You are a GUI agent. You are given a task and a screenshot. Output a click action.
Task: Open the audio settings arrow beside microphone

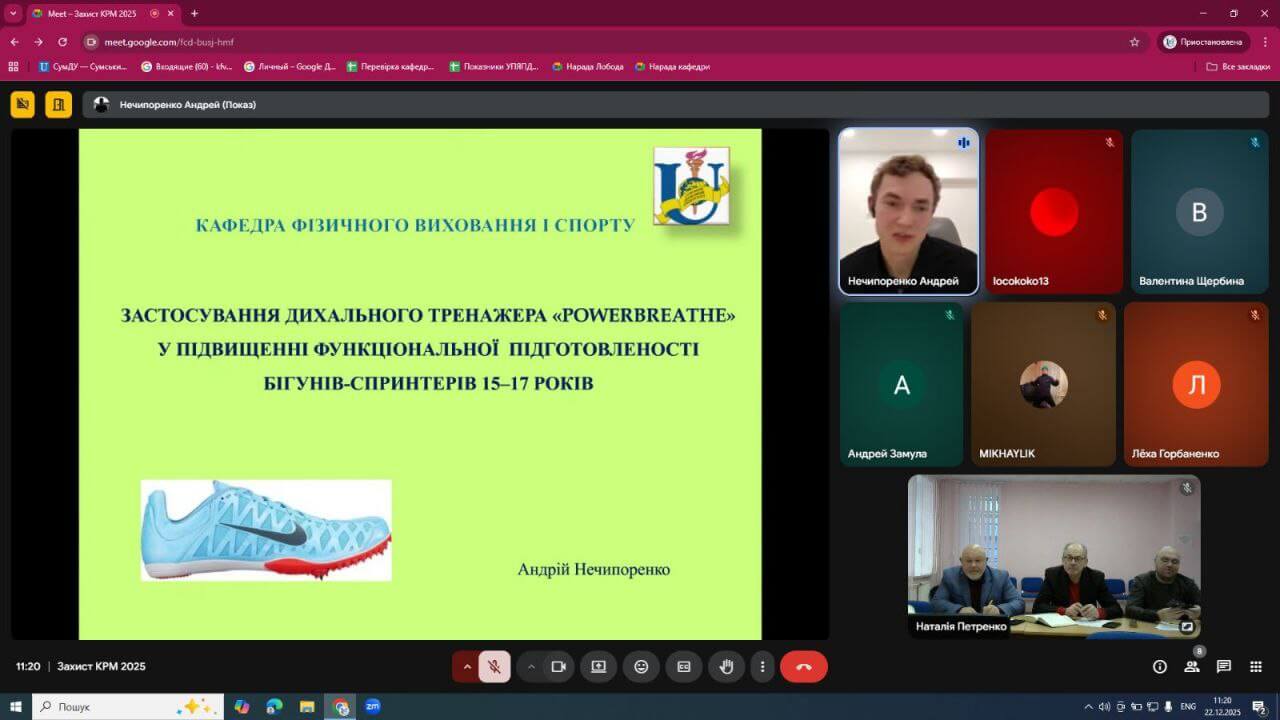(x=466, y=667)
